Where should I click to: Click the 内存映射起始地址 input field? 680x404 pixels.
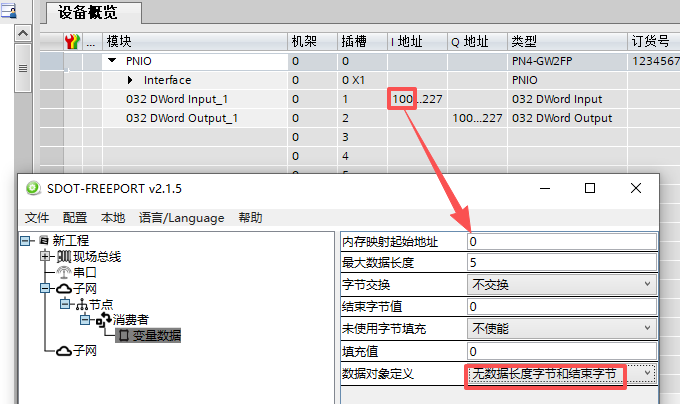(x=562, y=241)
